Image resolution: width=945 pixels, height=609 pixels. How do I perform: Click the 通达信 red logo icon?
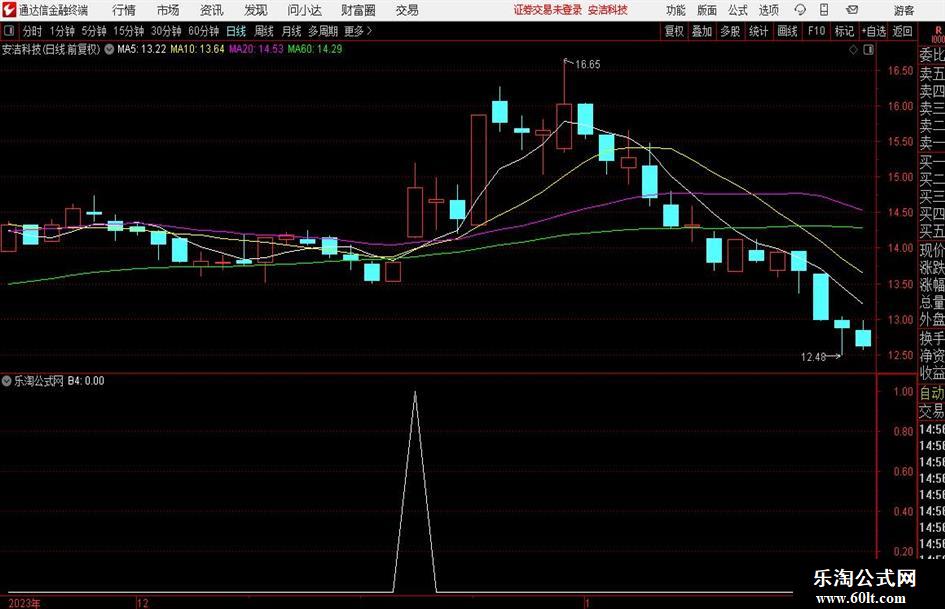point(8,10)
